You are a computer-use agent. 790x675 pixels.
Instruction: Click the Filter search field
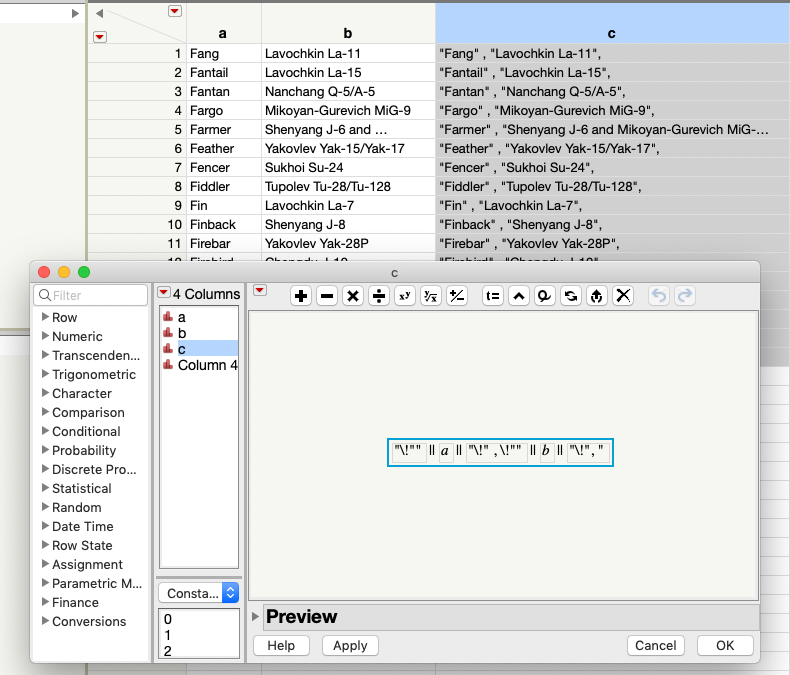coord(91,295)
